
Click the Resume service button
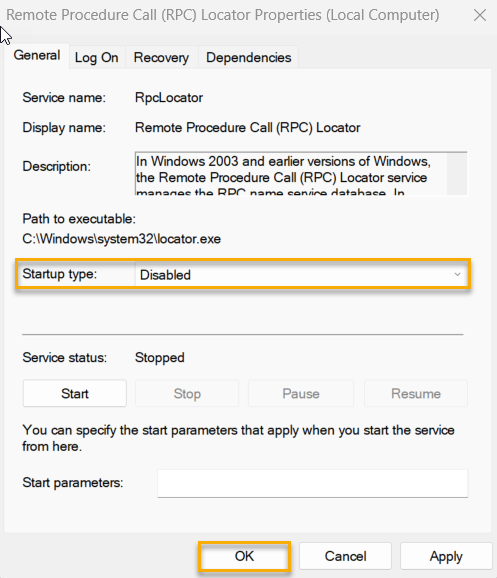coord(416,393)
